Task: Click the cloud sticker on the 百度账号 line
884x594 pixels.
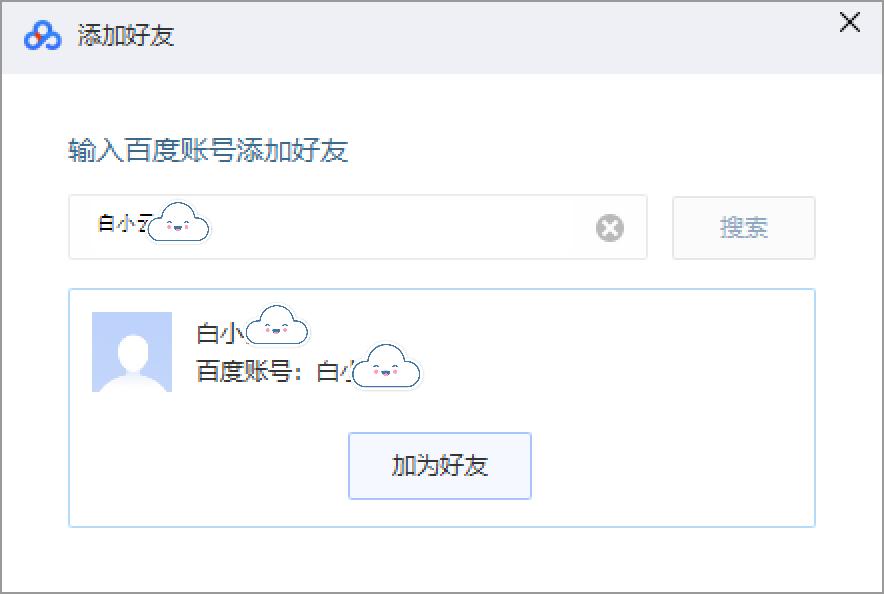Action: pyautogui.click(x=388, y=367)
